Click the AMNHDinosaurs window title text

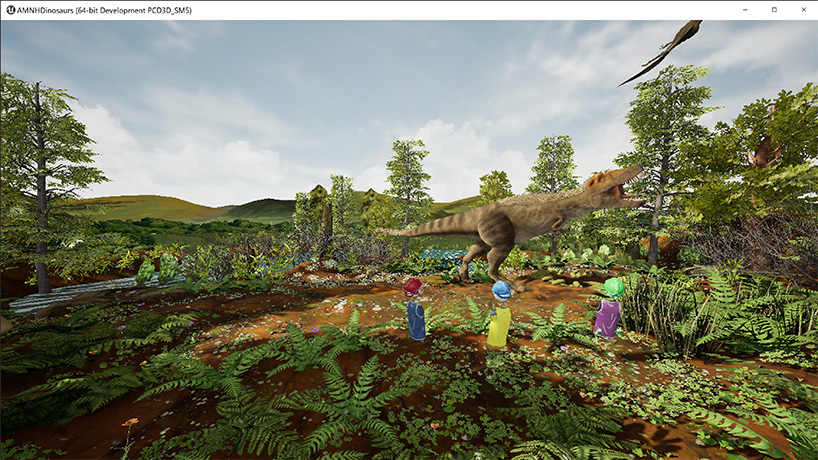[x=104, y=10]
